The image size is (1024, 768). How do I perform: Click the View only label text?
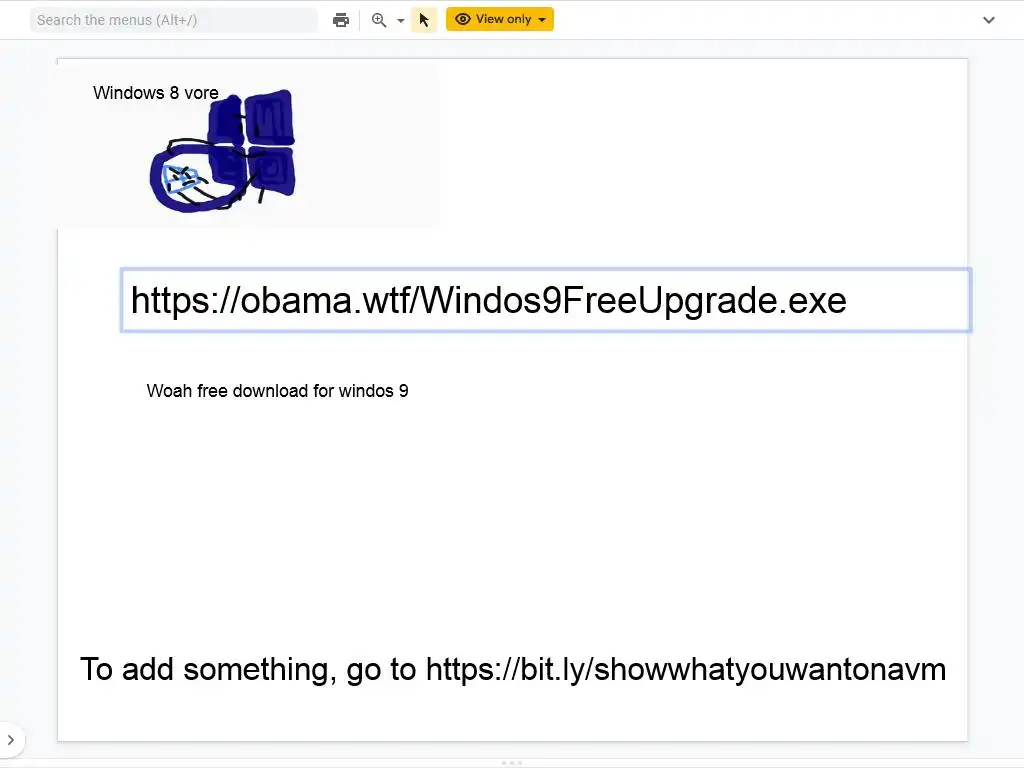click(x=504, y=19)
